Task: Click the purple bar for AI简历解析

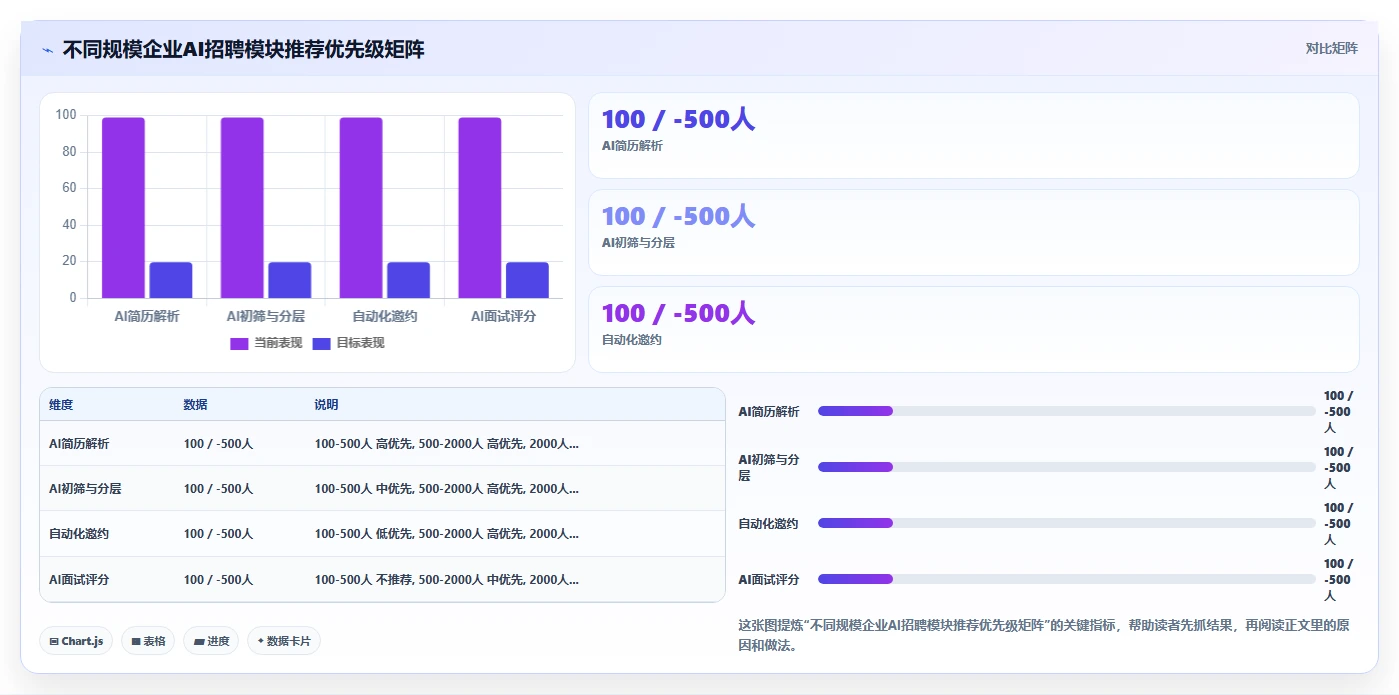Action: [x=123, y=208]
